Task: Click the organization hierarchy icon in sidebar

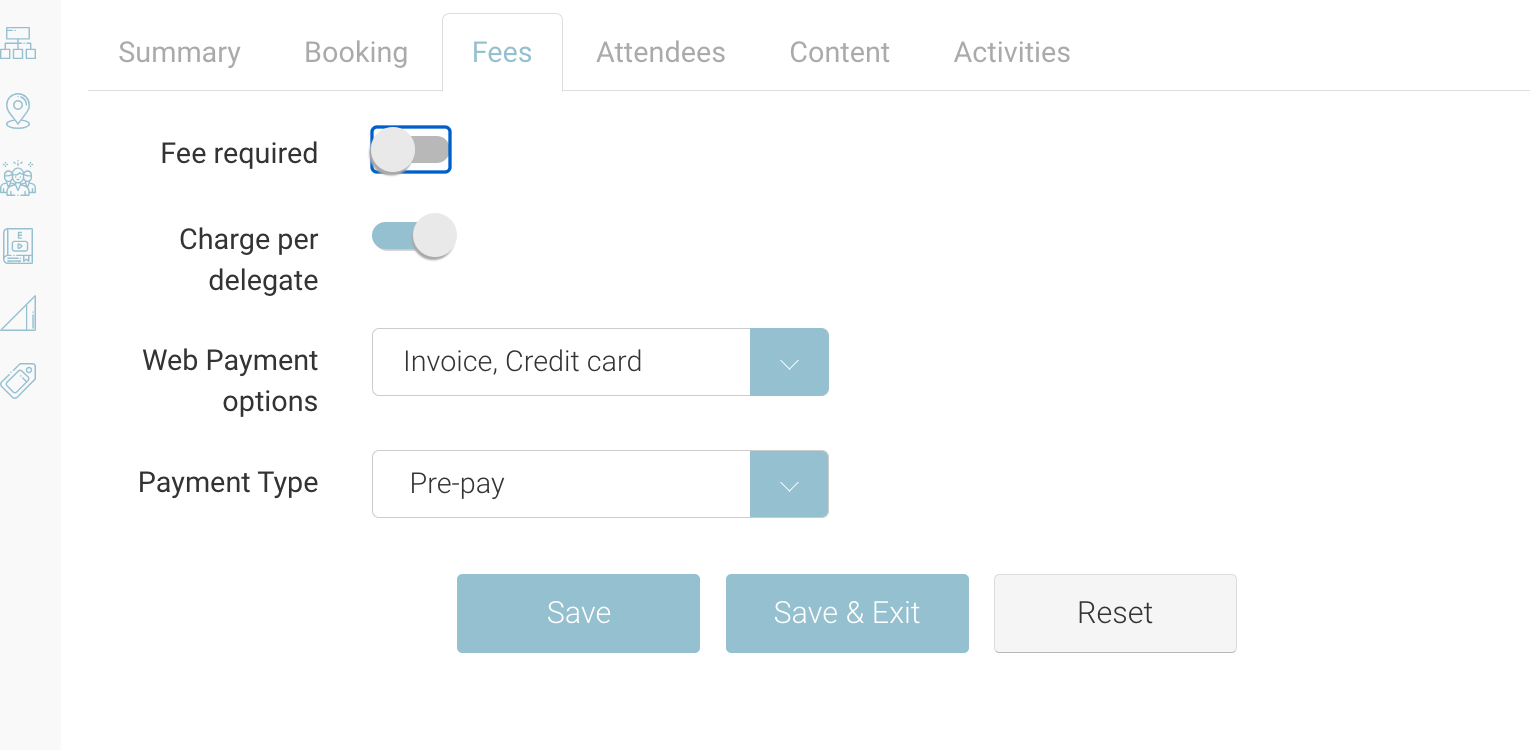Action: point(18,43)
